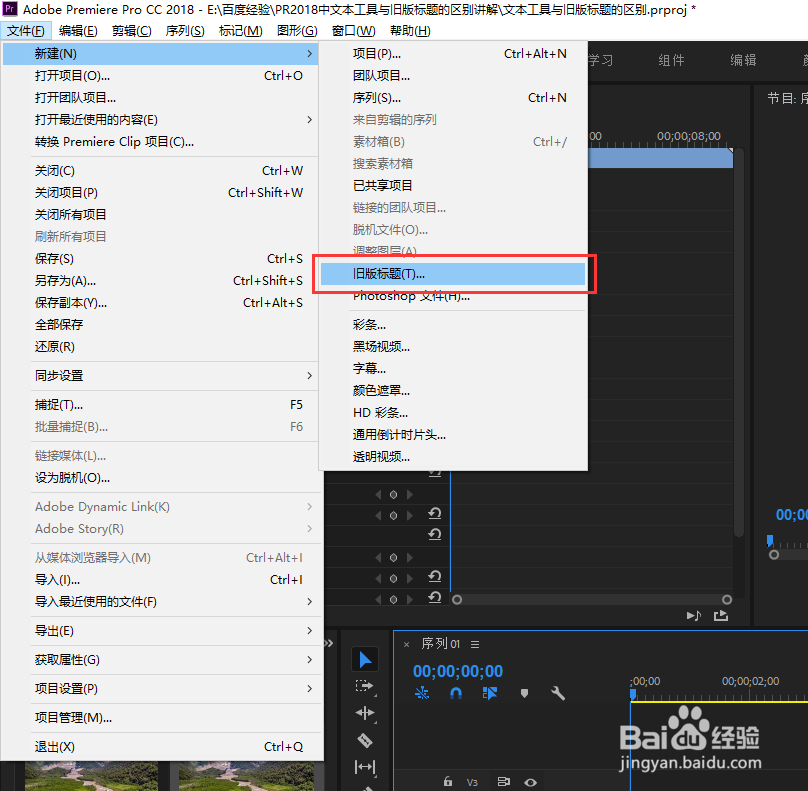Viewport: 808px width, 791px height.
Task: Select the Razor tool
Action: (365, 740)
